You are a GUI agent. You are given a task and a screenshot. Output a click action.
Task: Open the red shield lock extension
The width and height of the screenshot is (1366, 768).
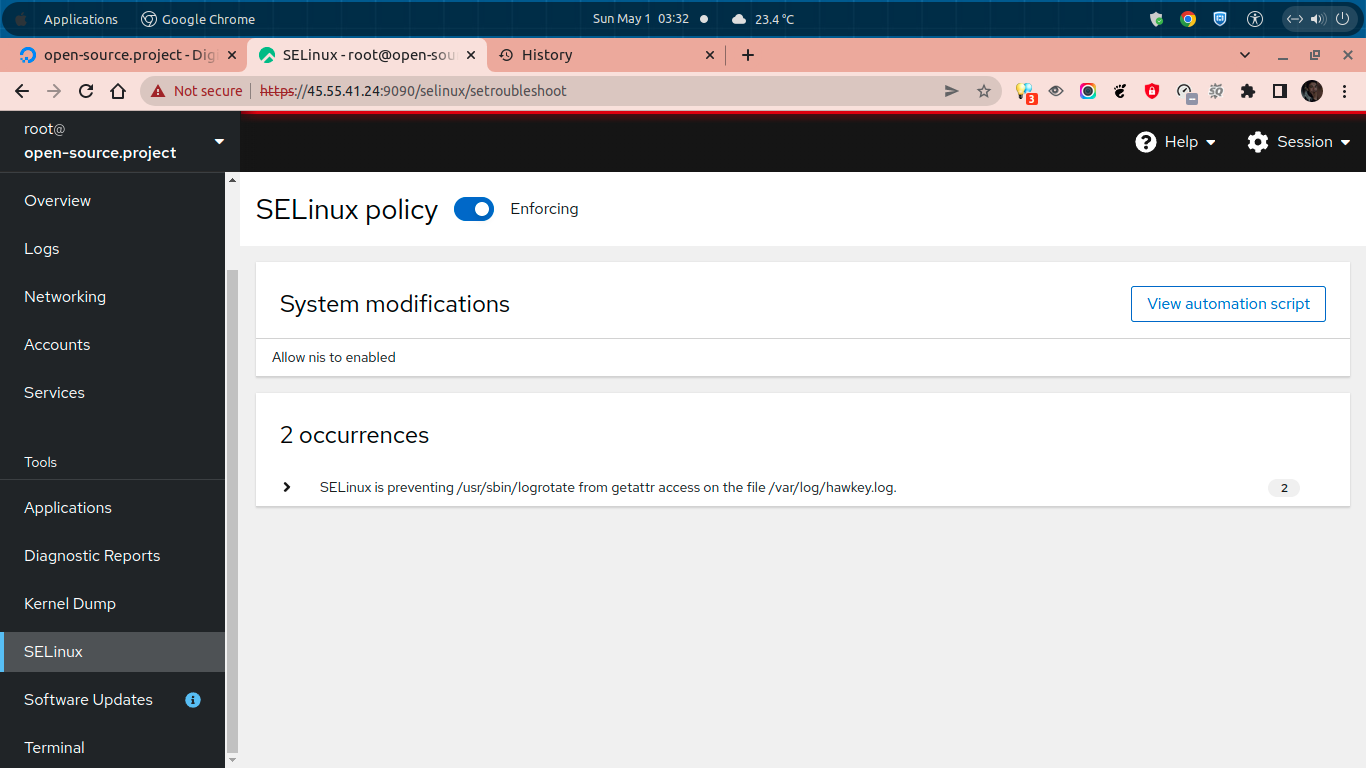pos(1152,91)
